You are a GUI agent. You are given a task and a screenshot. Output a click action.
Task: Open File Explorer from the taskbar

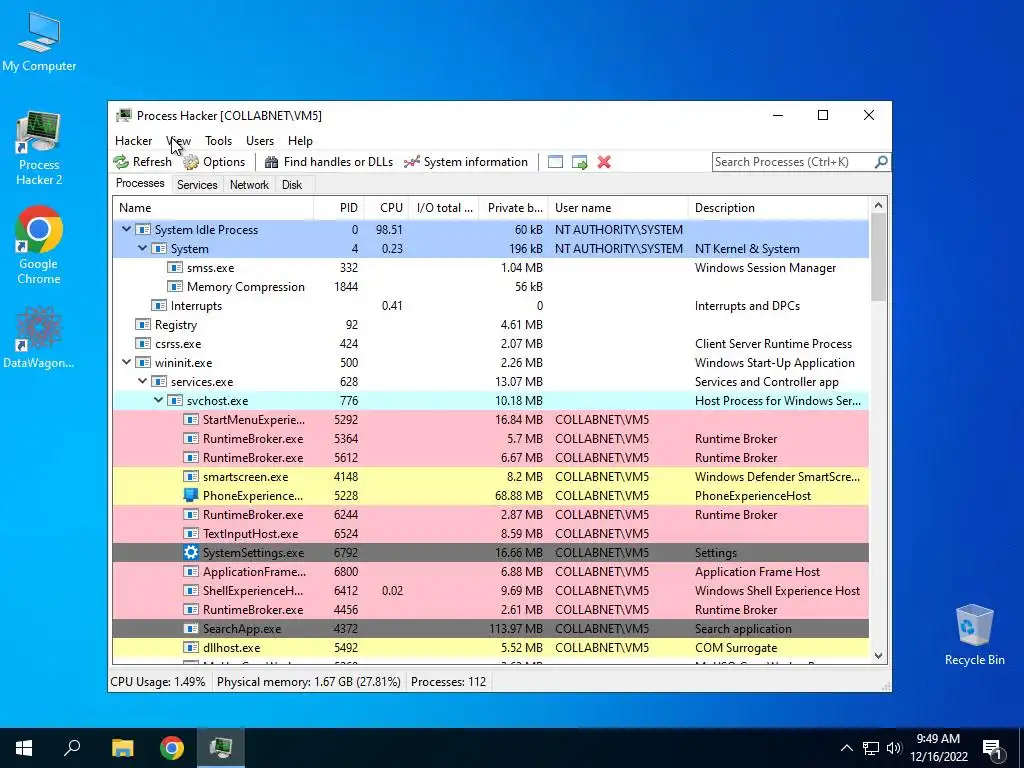[122, 748]
